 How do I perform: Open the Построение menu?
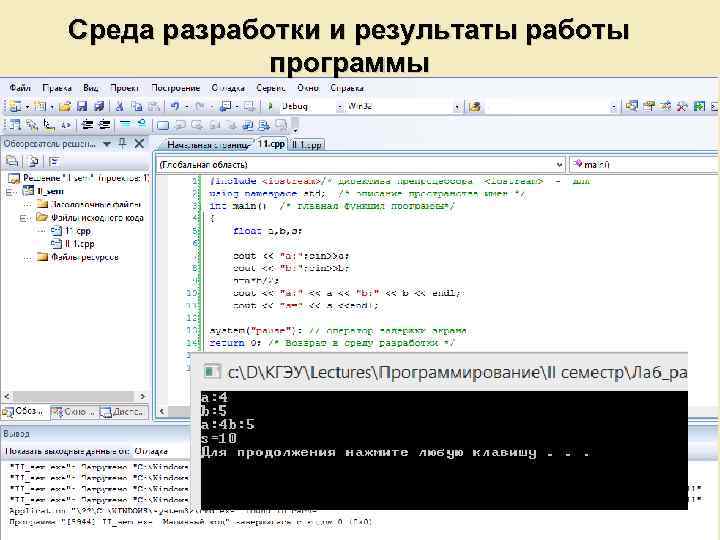[x=175, y=88]
